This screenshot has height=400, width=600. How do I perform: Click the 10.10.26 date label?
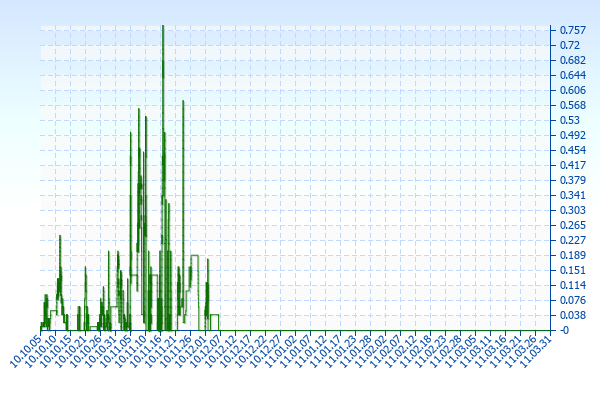tap(85, 351)
